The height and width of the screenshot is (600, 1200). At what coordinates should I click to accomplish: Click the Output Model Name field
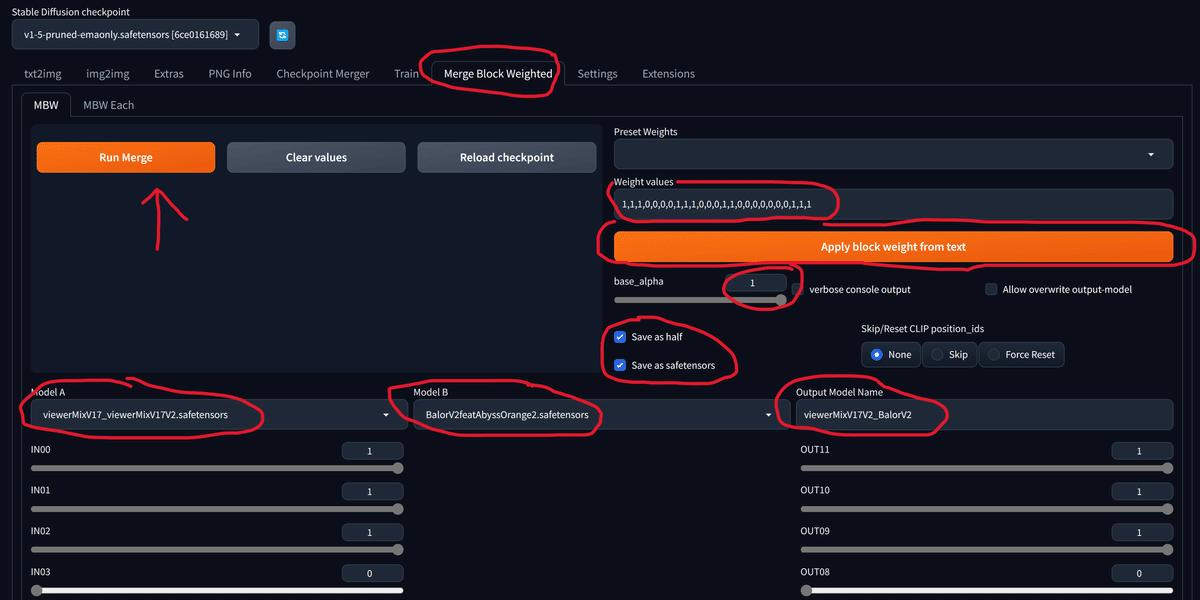tap(984, 414)
